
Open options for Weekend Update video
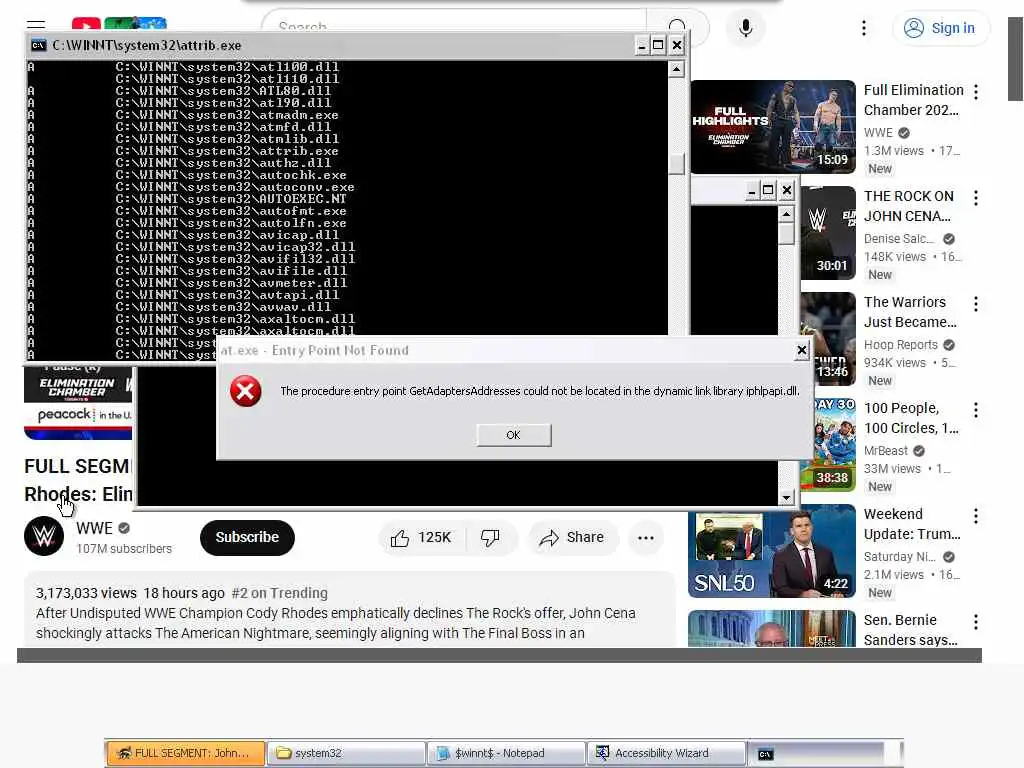976,516
